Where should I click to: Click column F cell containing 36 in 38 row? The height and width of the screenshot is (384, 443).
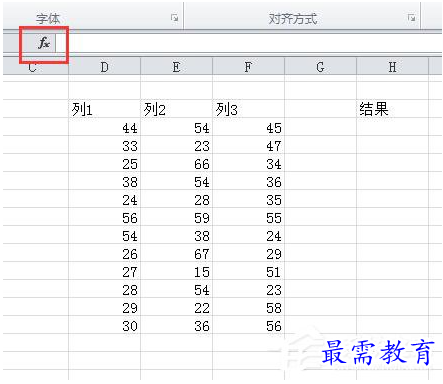tap(249, 181)
